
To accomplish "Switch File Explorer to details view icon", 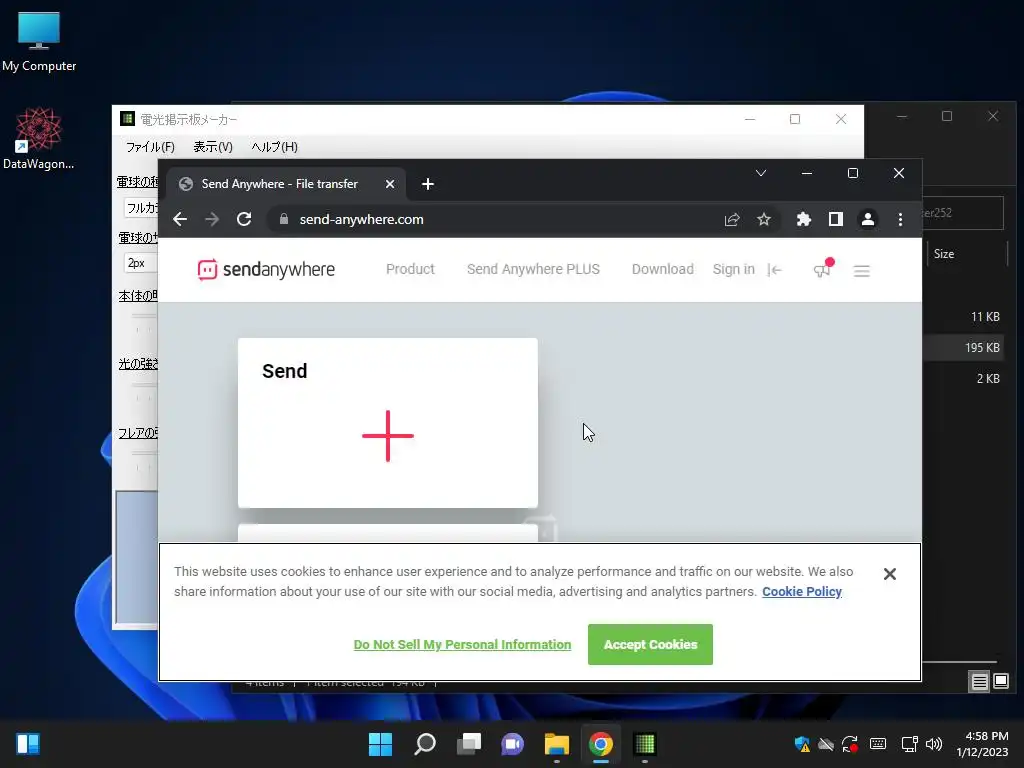I will [980, 682].
